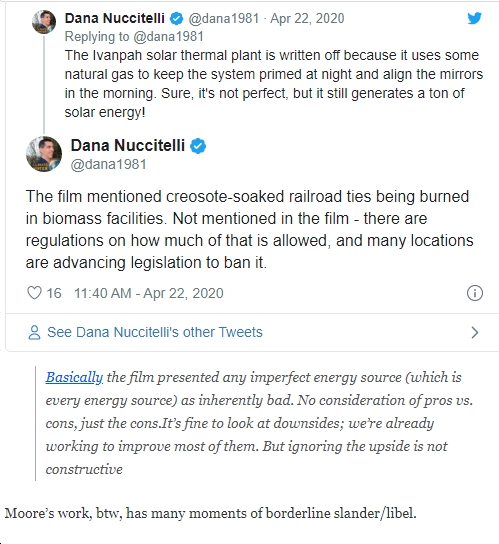Open tweet info via circled i icon
499x544 pixels.
(474, 293)
